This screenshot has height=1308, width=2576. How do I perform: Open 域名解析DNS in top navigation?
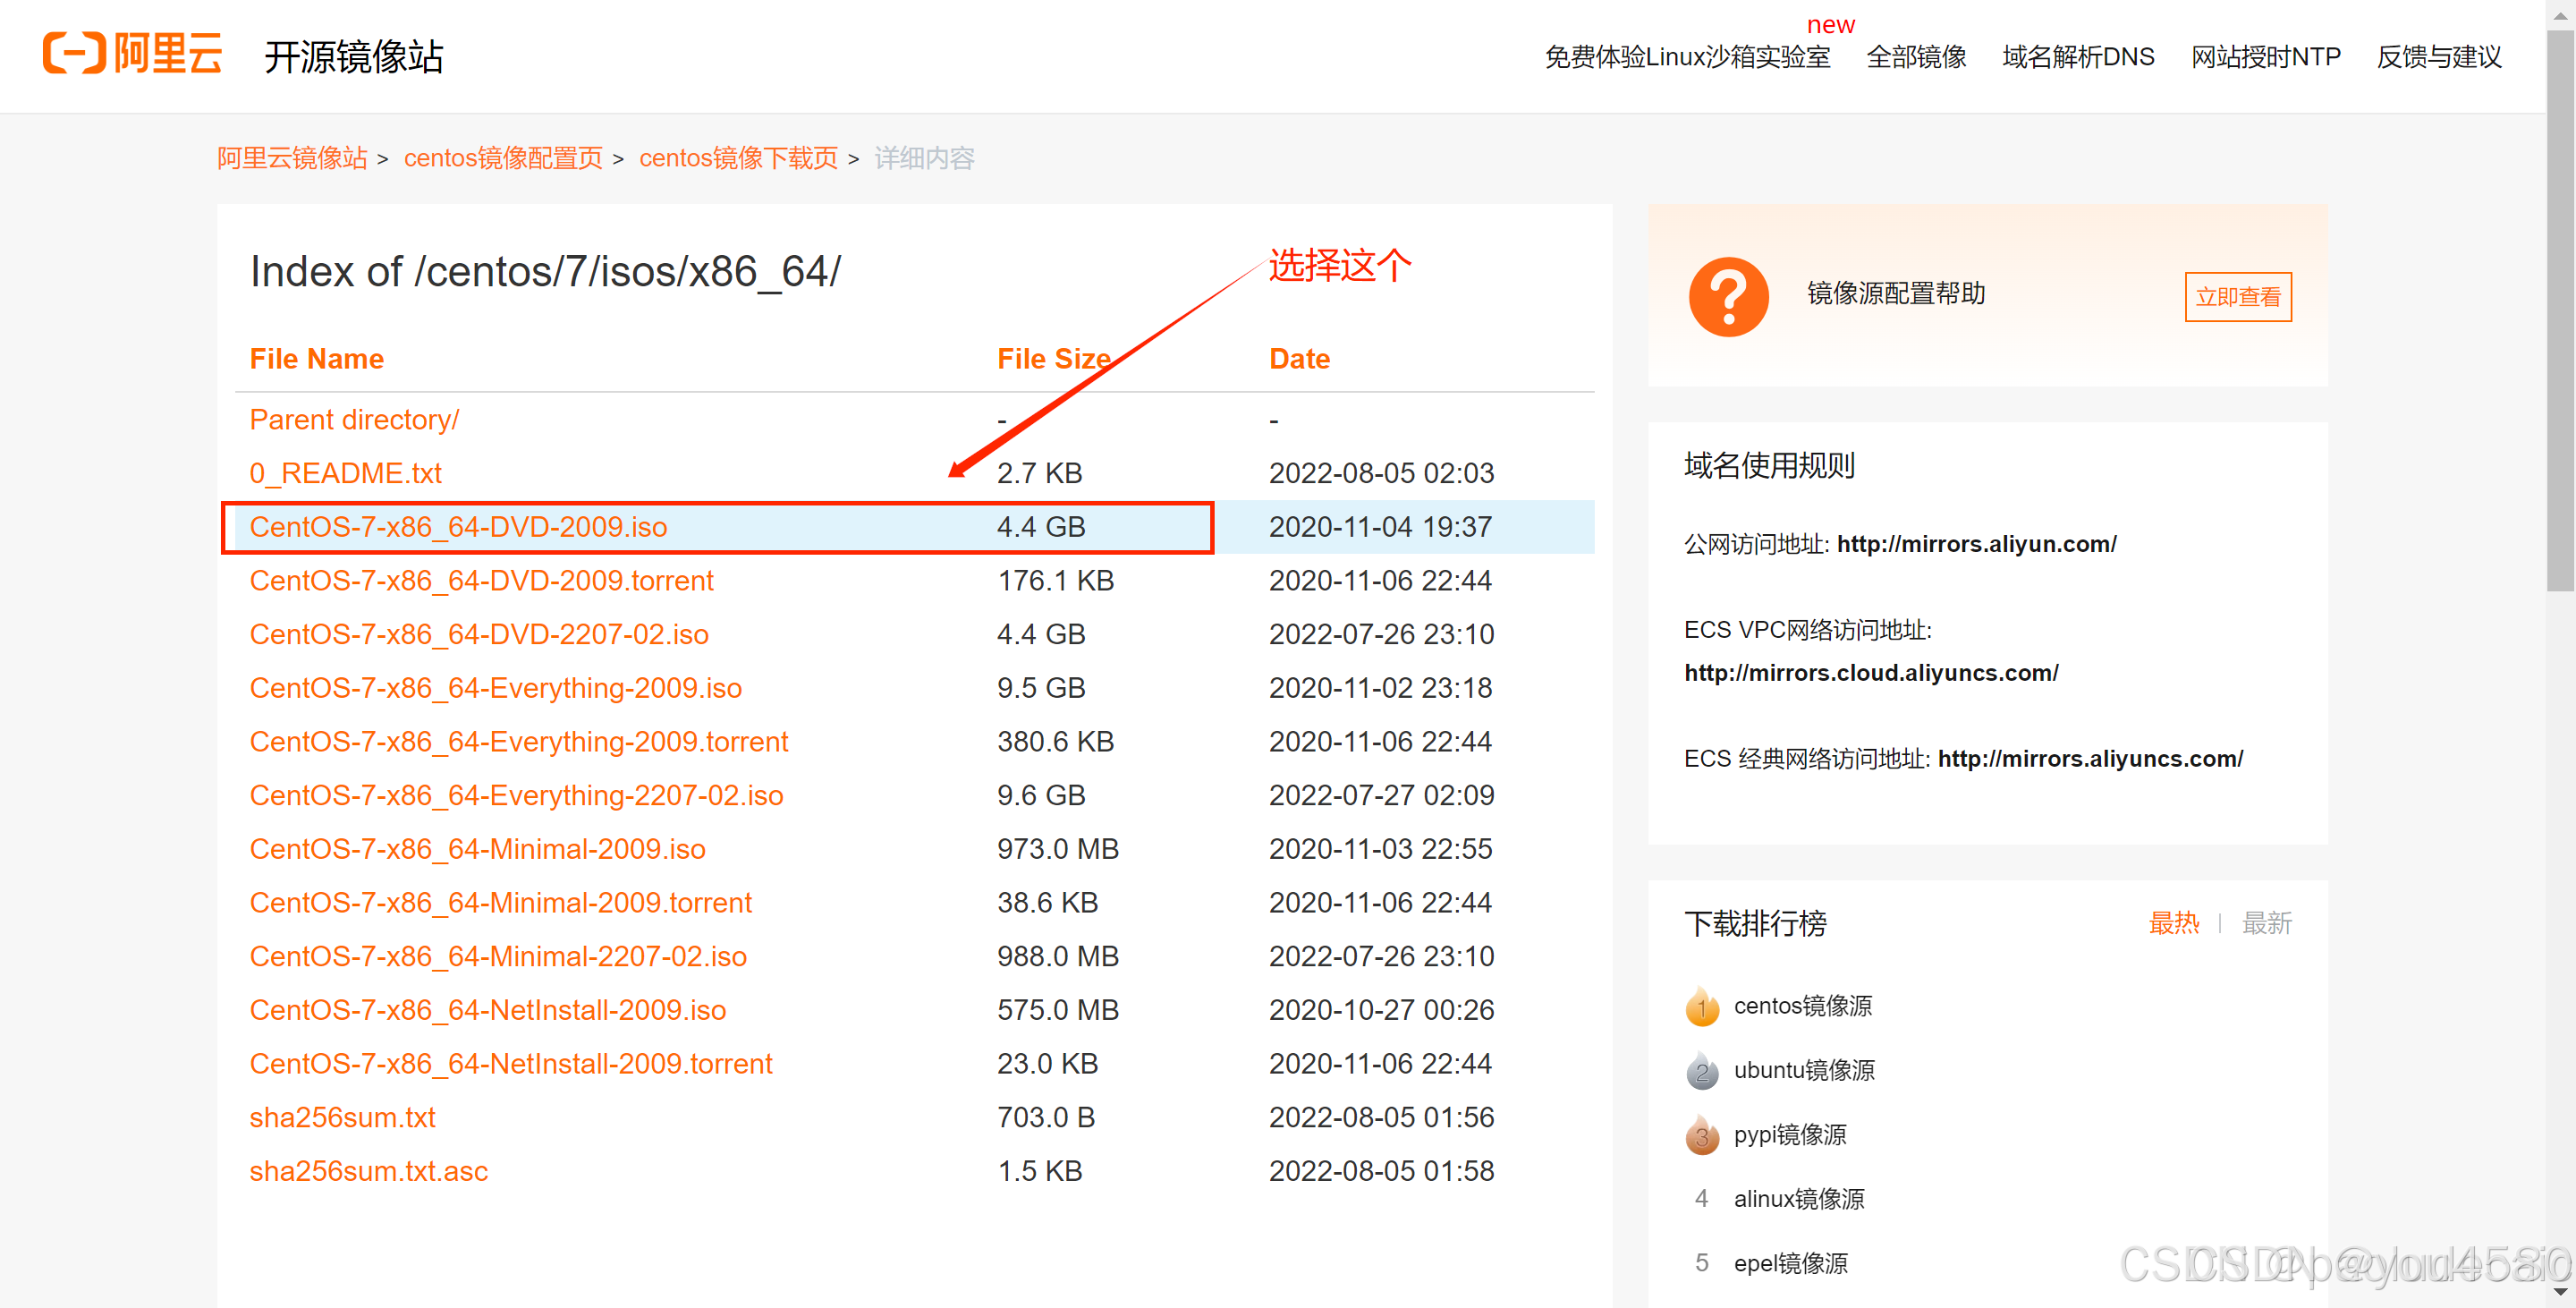[2077, 57]
